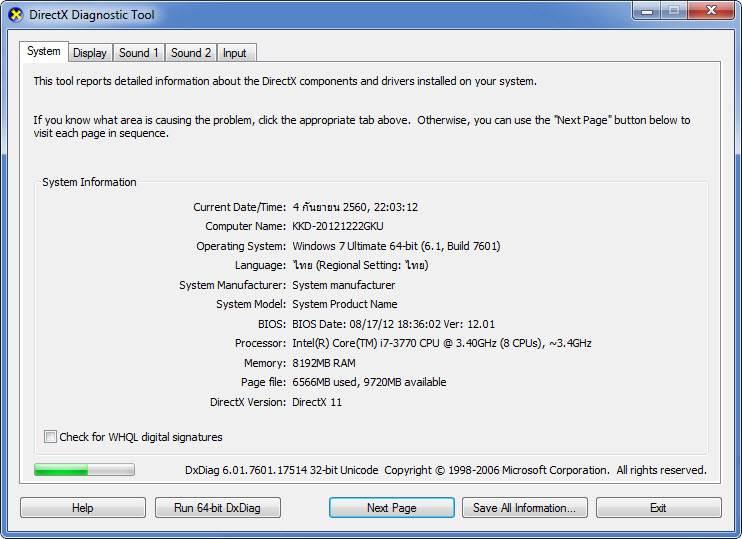This screenshot has height=539, width=742.
Task: Close the DirectX Diagnostic Tool window
Action: 711,10
